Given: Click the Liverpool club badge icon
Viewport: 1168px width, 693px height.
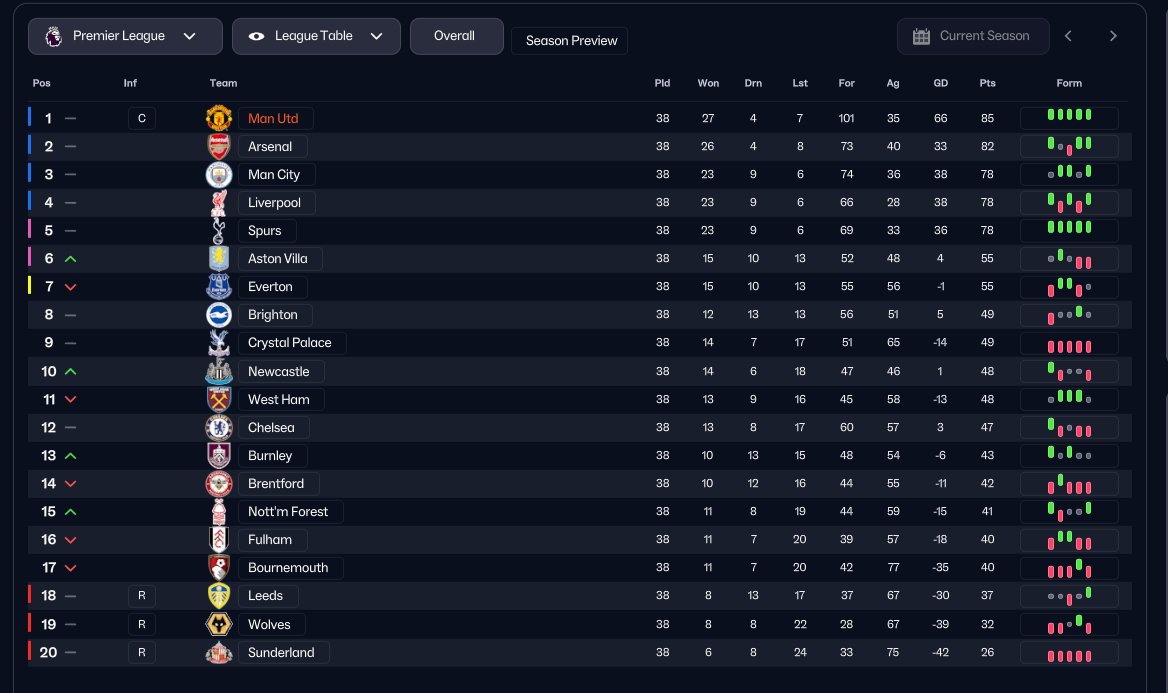Looking at the screenshot, I should pyautogui.click(x=218, y=202).
